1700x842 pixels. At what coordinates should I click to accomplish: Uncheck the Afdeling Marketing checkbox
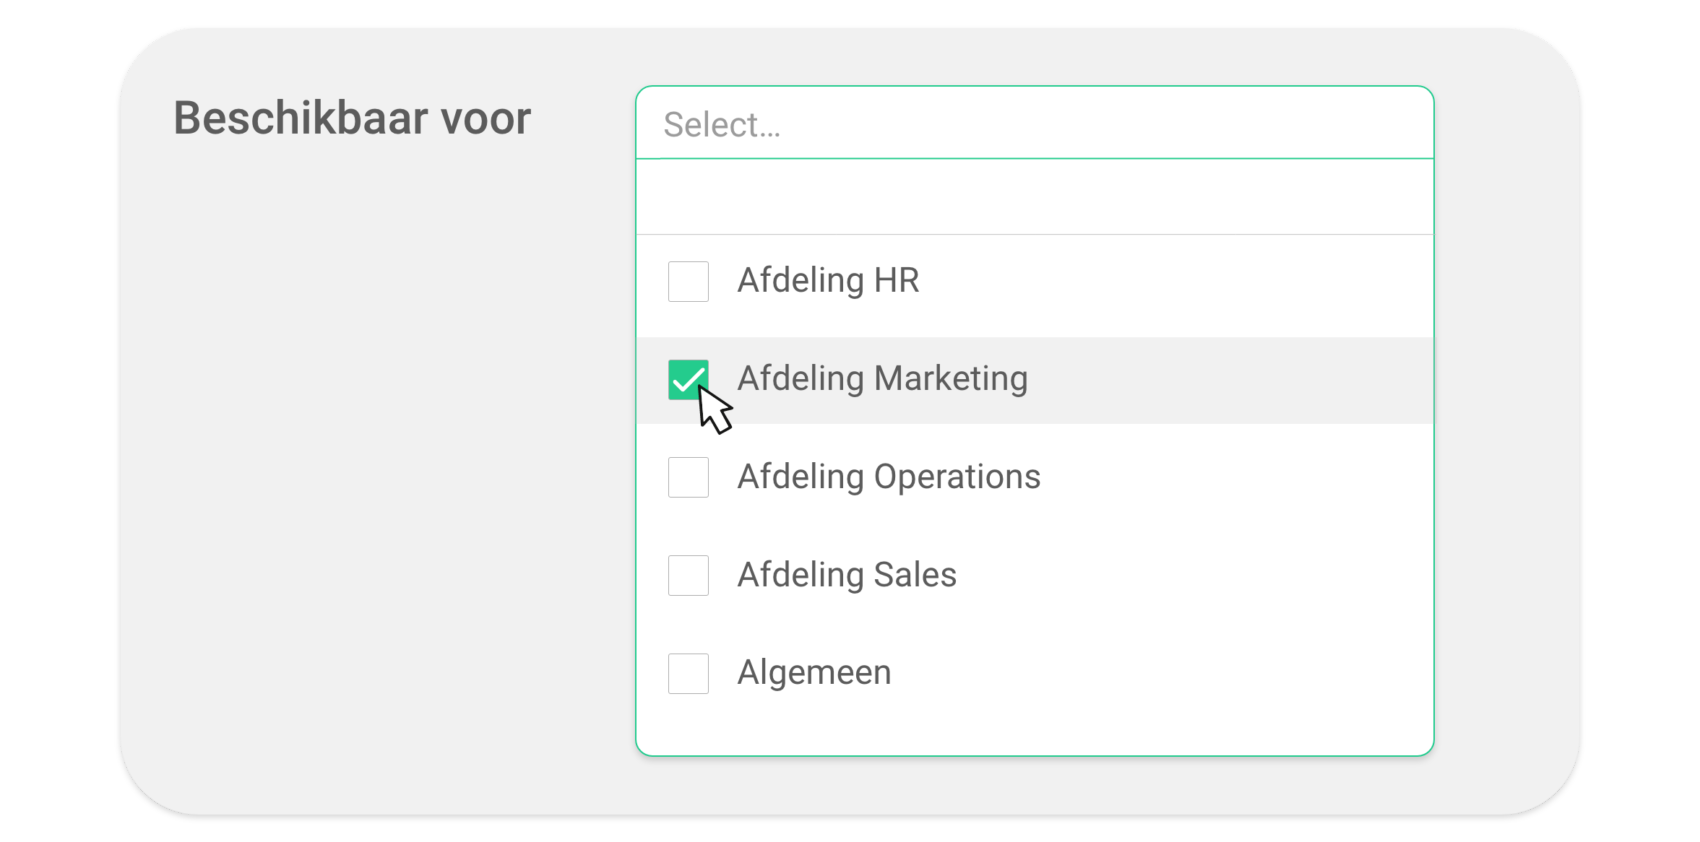tap(688, 379)
